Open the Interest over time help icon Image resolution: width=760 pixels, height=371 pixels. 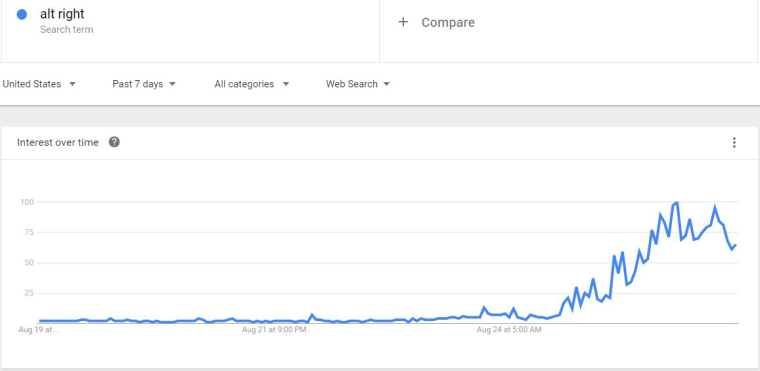(114, 142)
